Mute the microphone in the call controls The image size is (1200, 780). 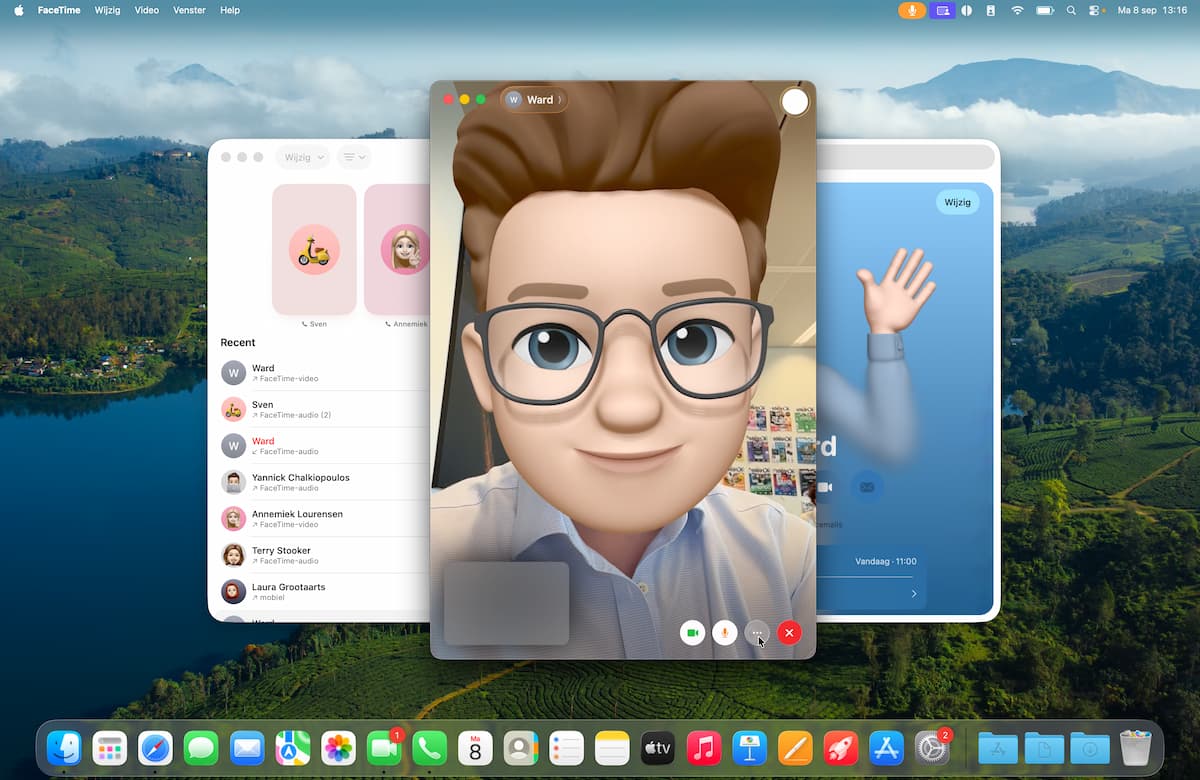(725, 632)
